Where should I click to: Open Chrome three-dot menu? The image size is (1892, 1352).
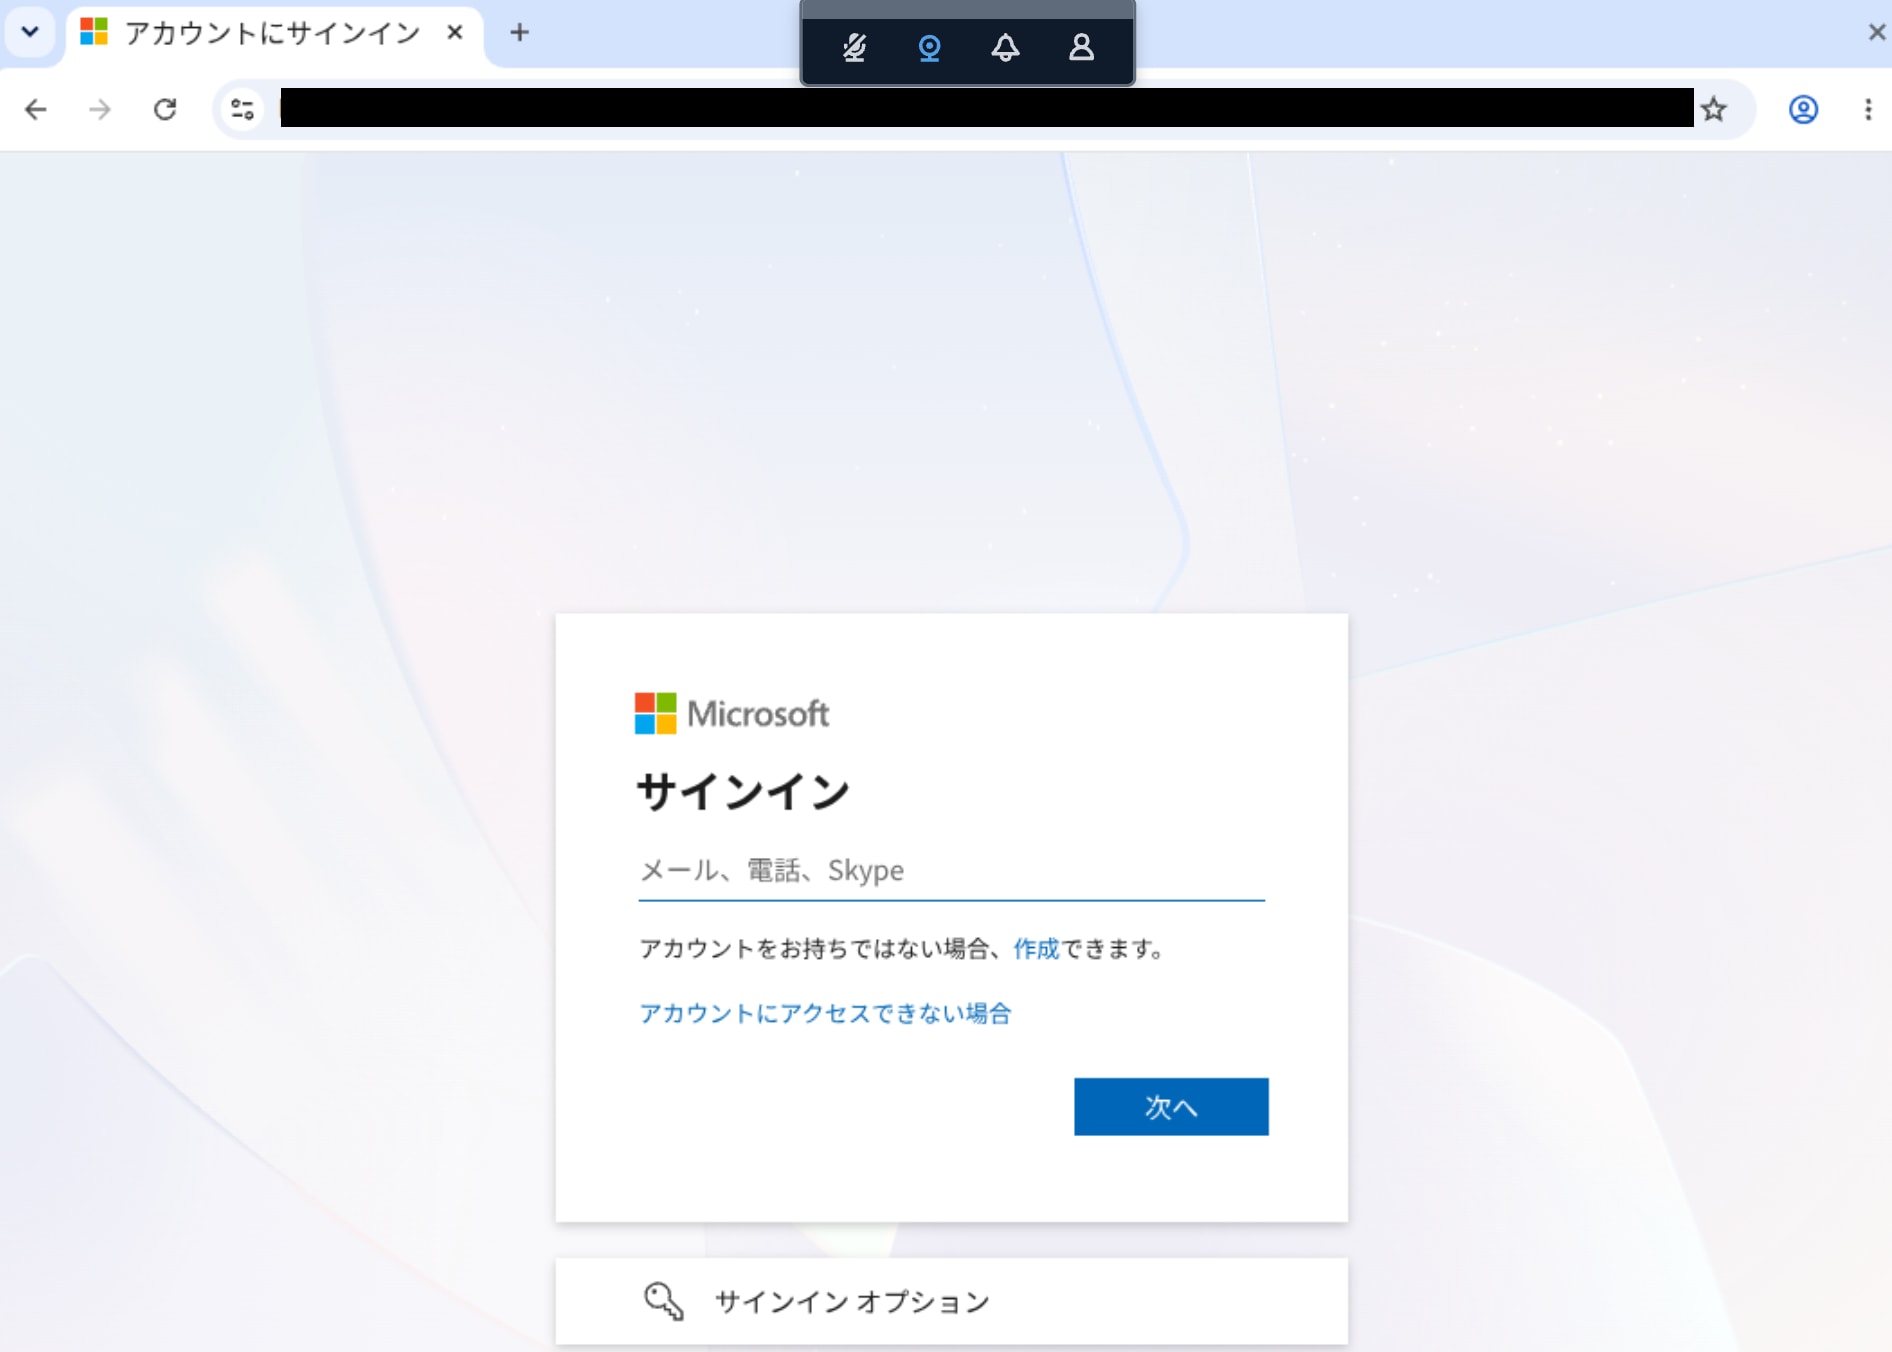coord(1868,109)
